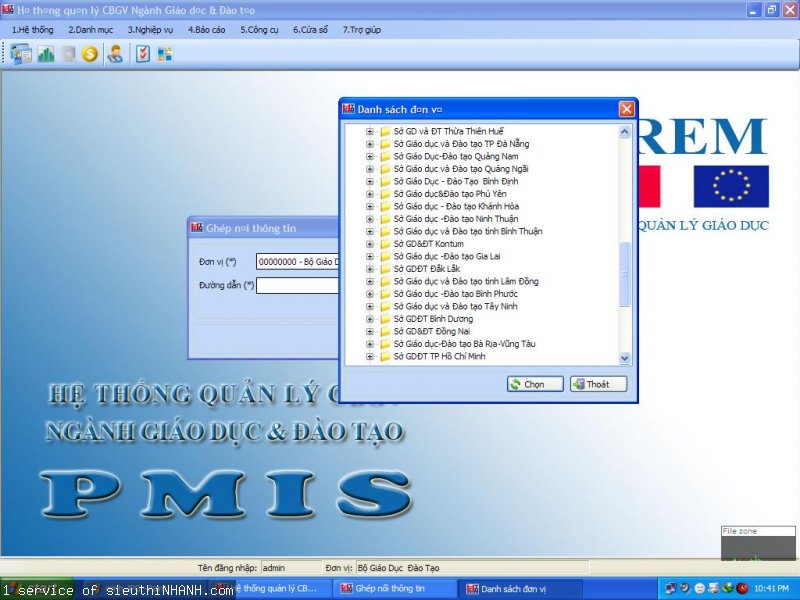Click the admin login name status field

(291, 567)
